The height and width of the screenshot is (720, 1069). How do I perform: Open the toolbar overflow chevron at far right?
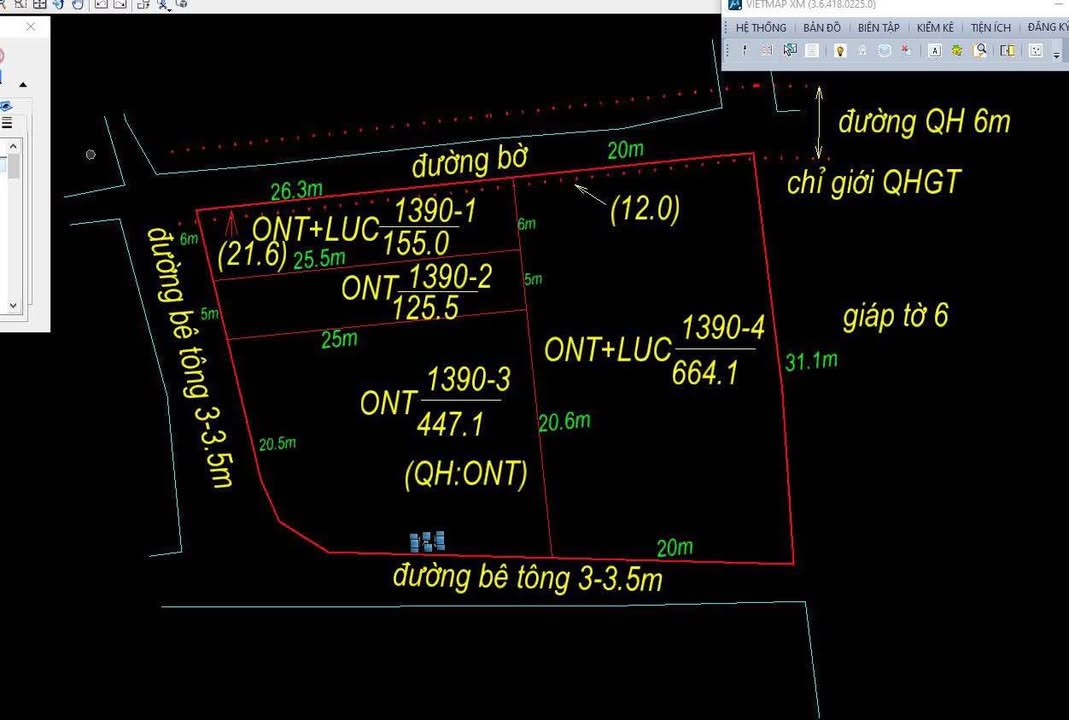(x=1058, y=55)
